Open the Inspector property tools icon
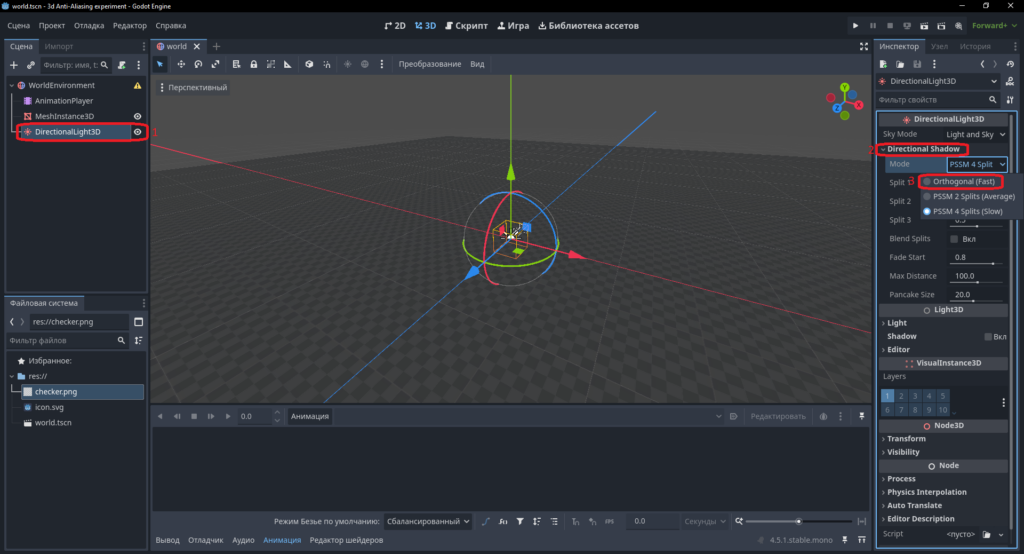This screenshot has height=554, width=1024. [x=1010, y=100]
